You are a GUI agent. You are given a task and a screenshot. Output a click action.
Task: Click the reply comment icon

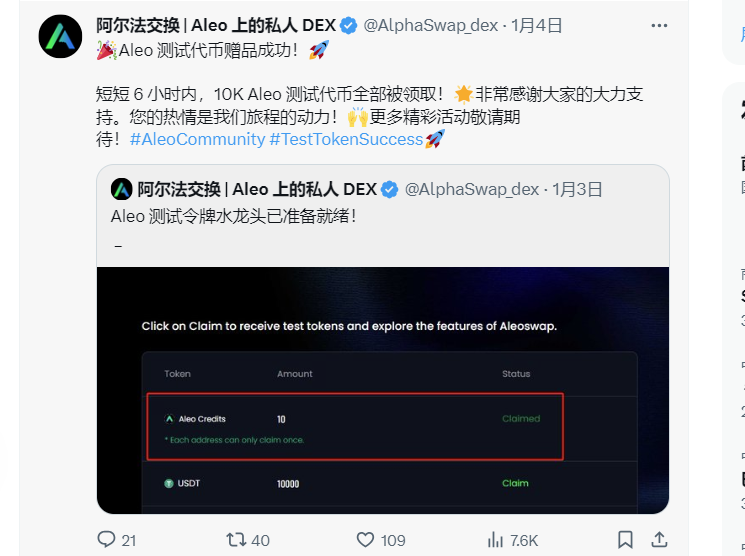pyautogui.click(x=106, y=539)
